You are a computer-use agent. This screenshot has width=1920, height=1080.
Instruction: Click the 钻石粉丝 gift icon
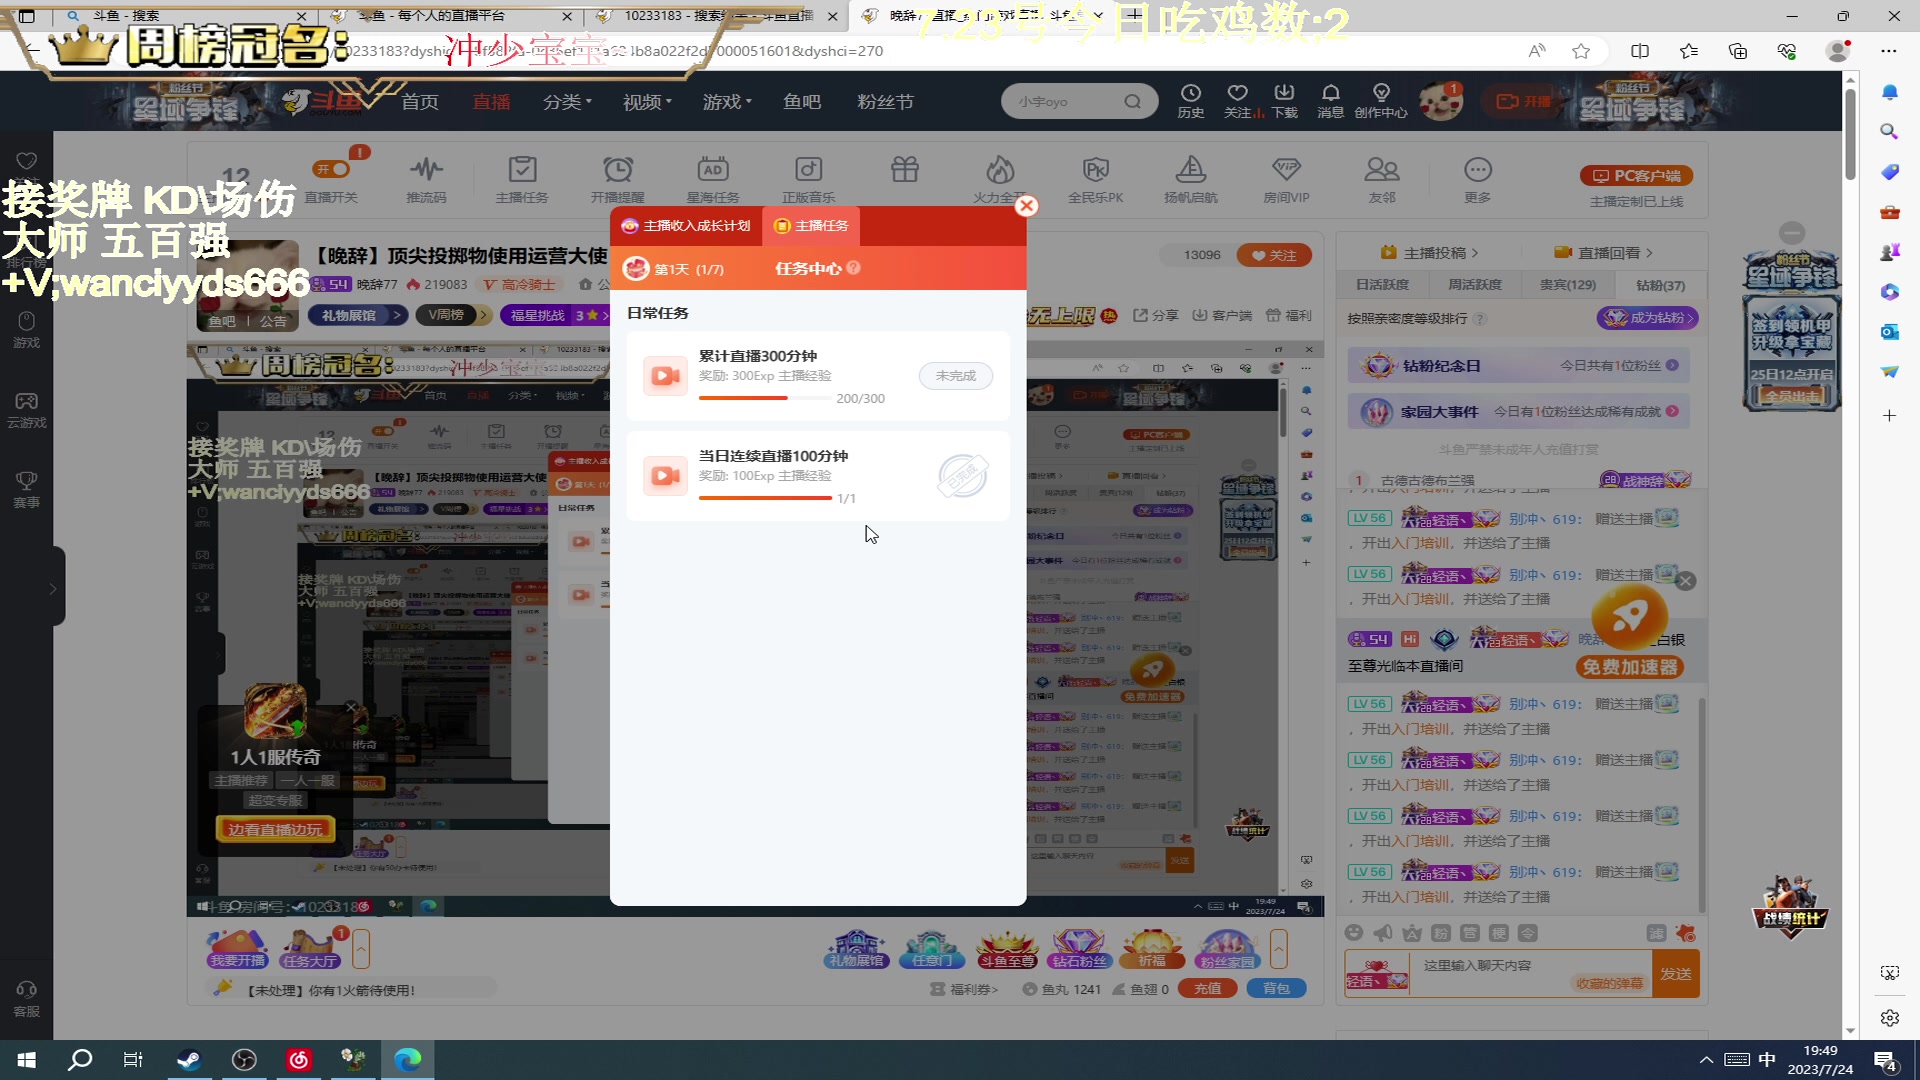[x=1079, y=949]
